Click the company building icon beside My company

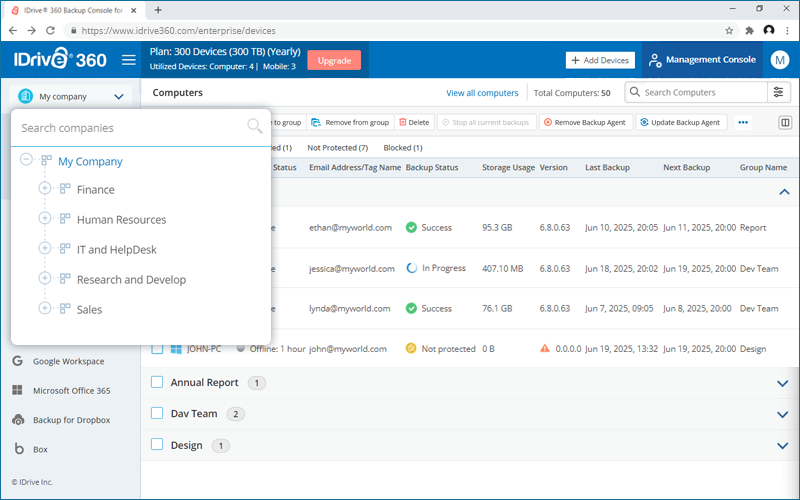[26, 96]
